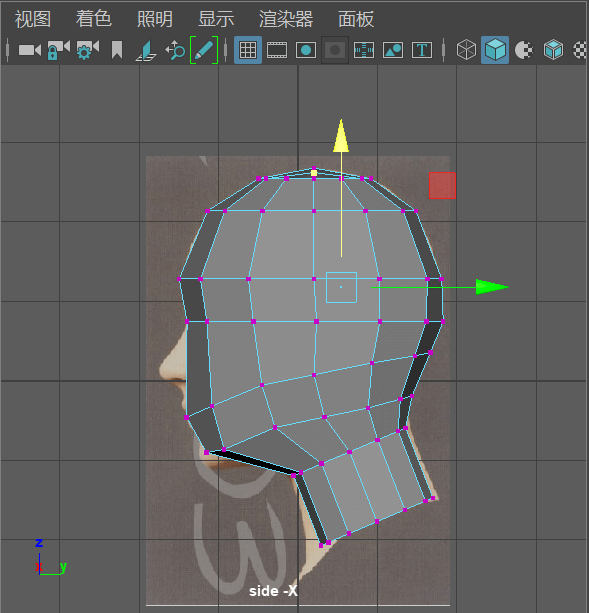Screen dimensions: 589x613
Task: Toggle the Field Chart icon
Action: [364, 50]
